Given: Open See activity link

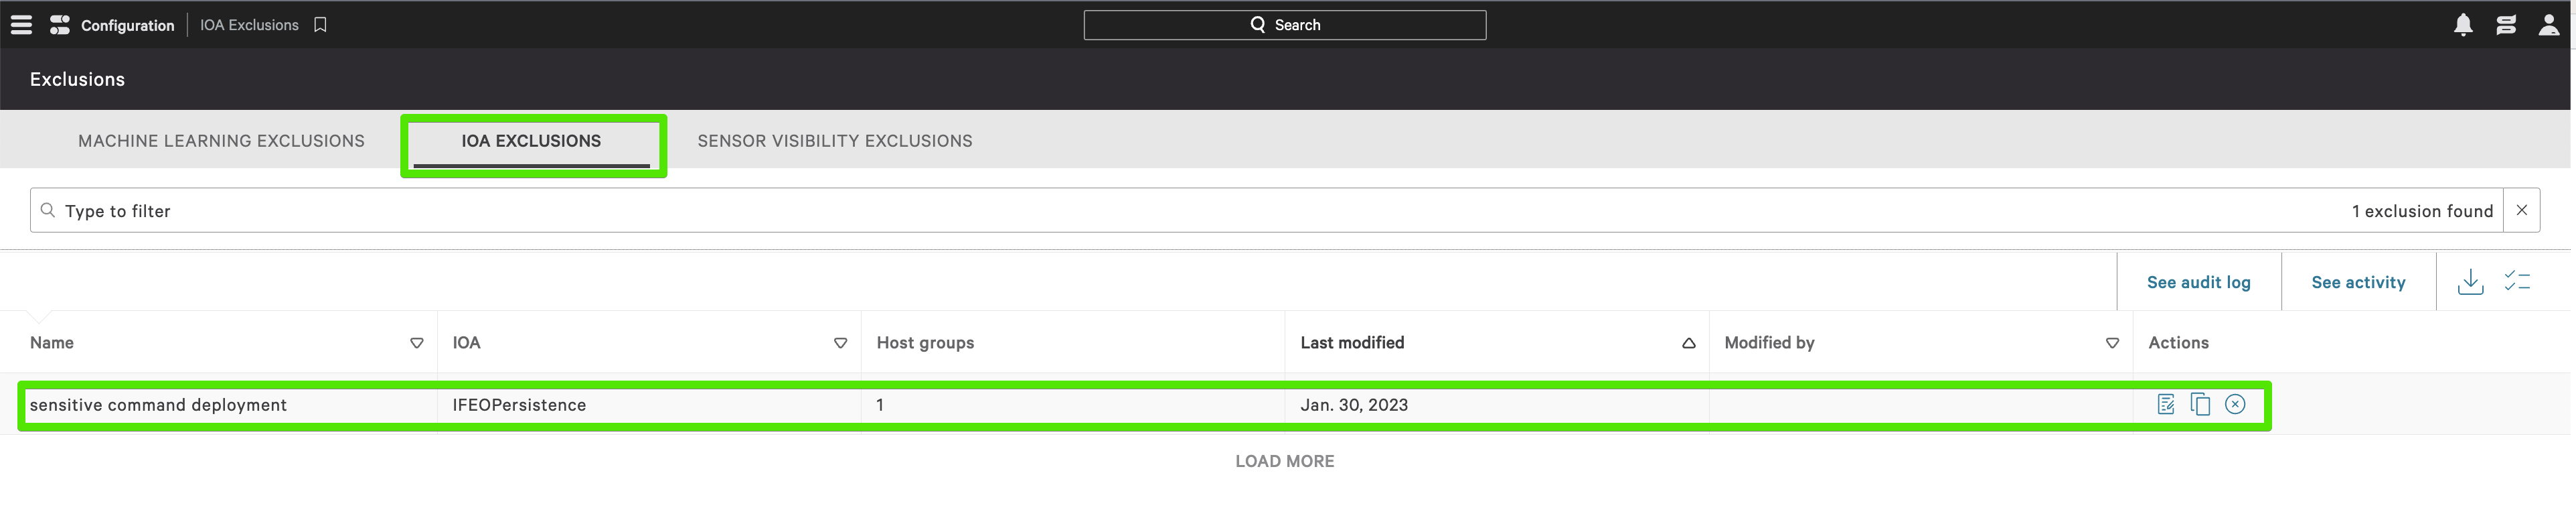Looking at the screenshot, I should 2358,282.
